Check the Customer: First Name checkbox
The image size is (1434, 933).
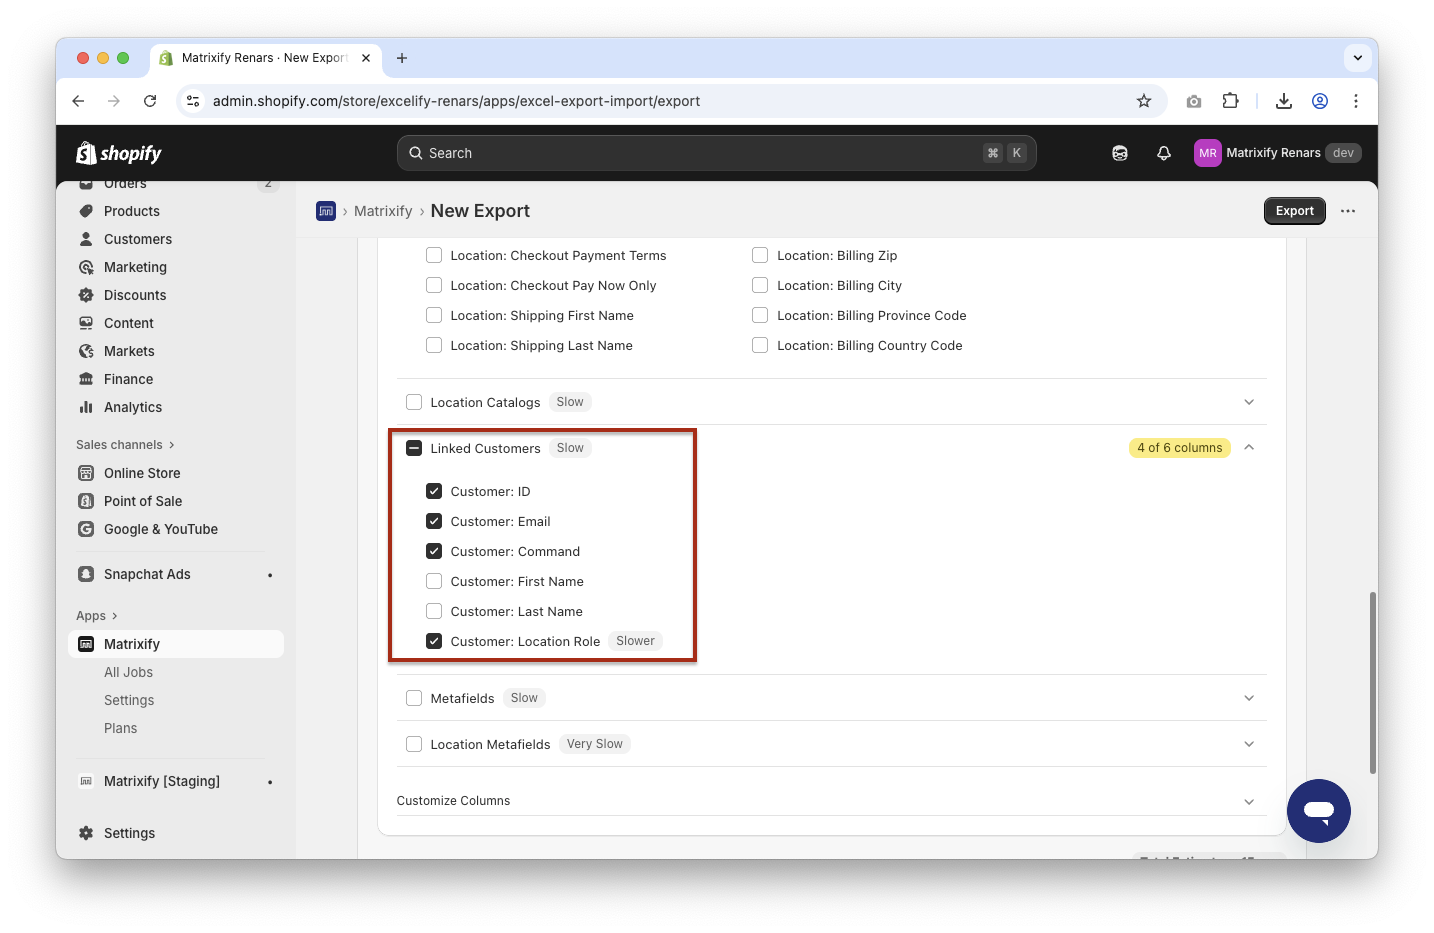coord(434,581)
